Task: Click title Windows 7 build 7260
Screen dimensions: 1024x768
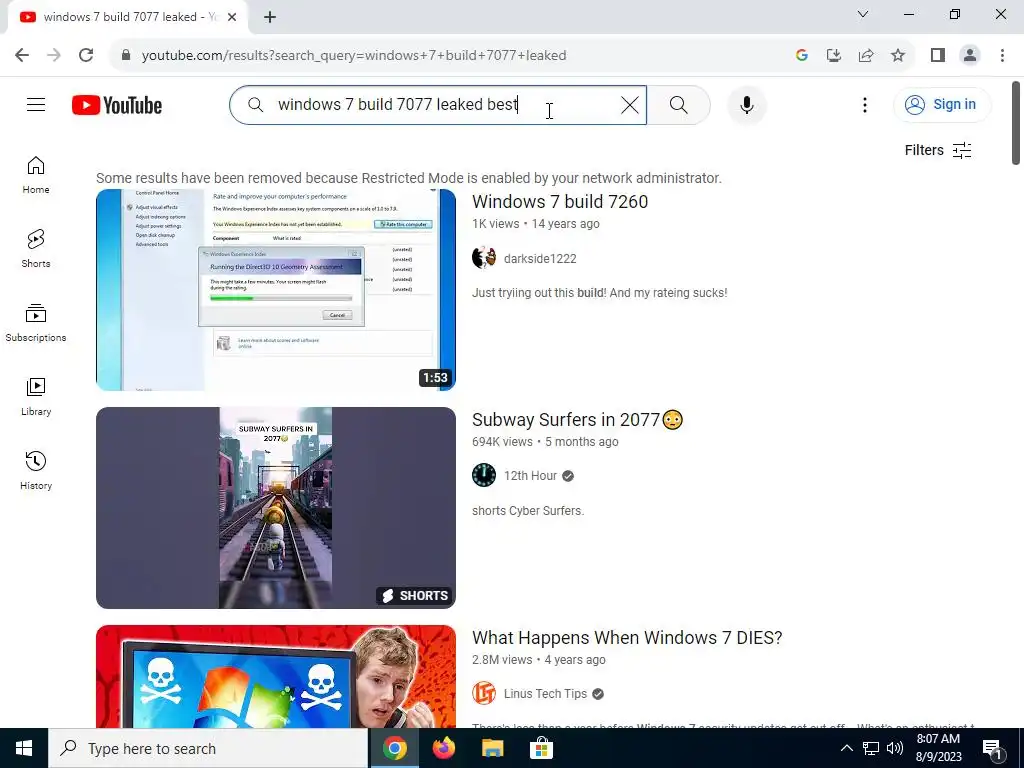Action: pos(560,202)
